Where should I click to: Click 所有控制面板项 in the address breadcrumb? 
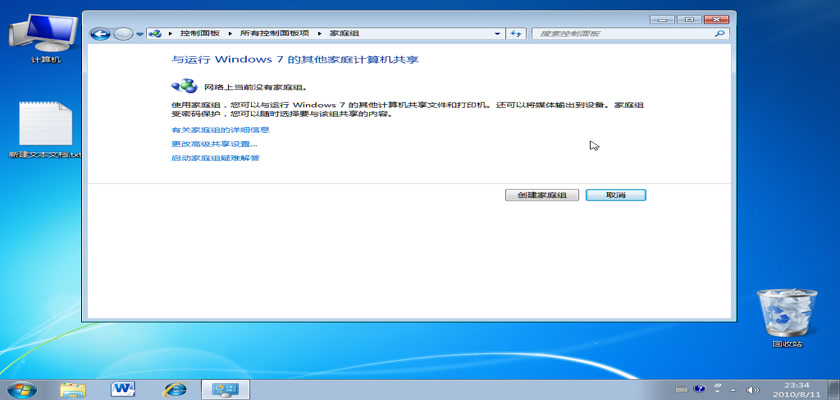pos(269,34)
